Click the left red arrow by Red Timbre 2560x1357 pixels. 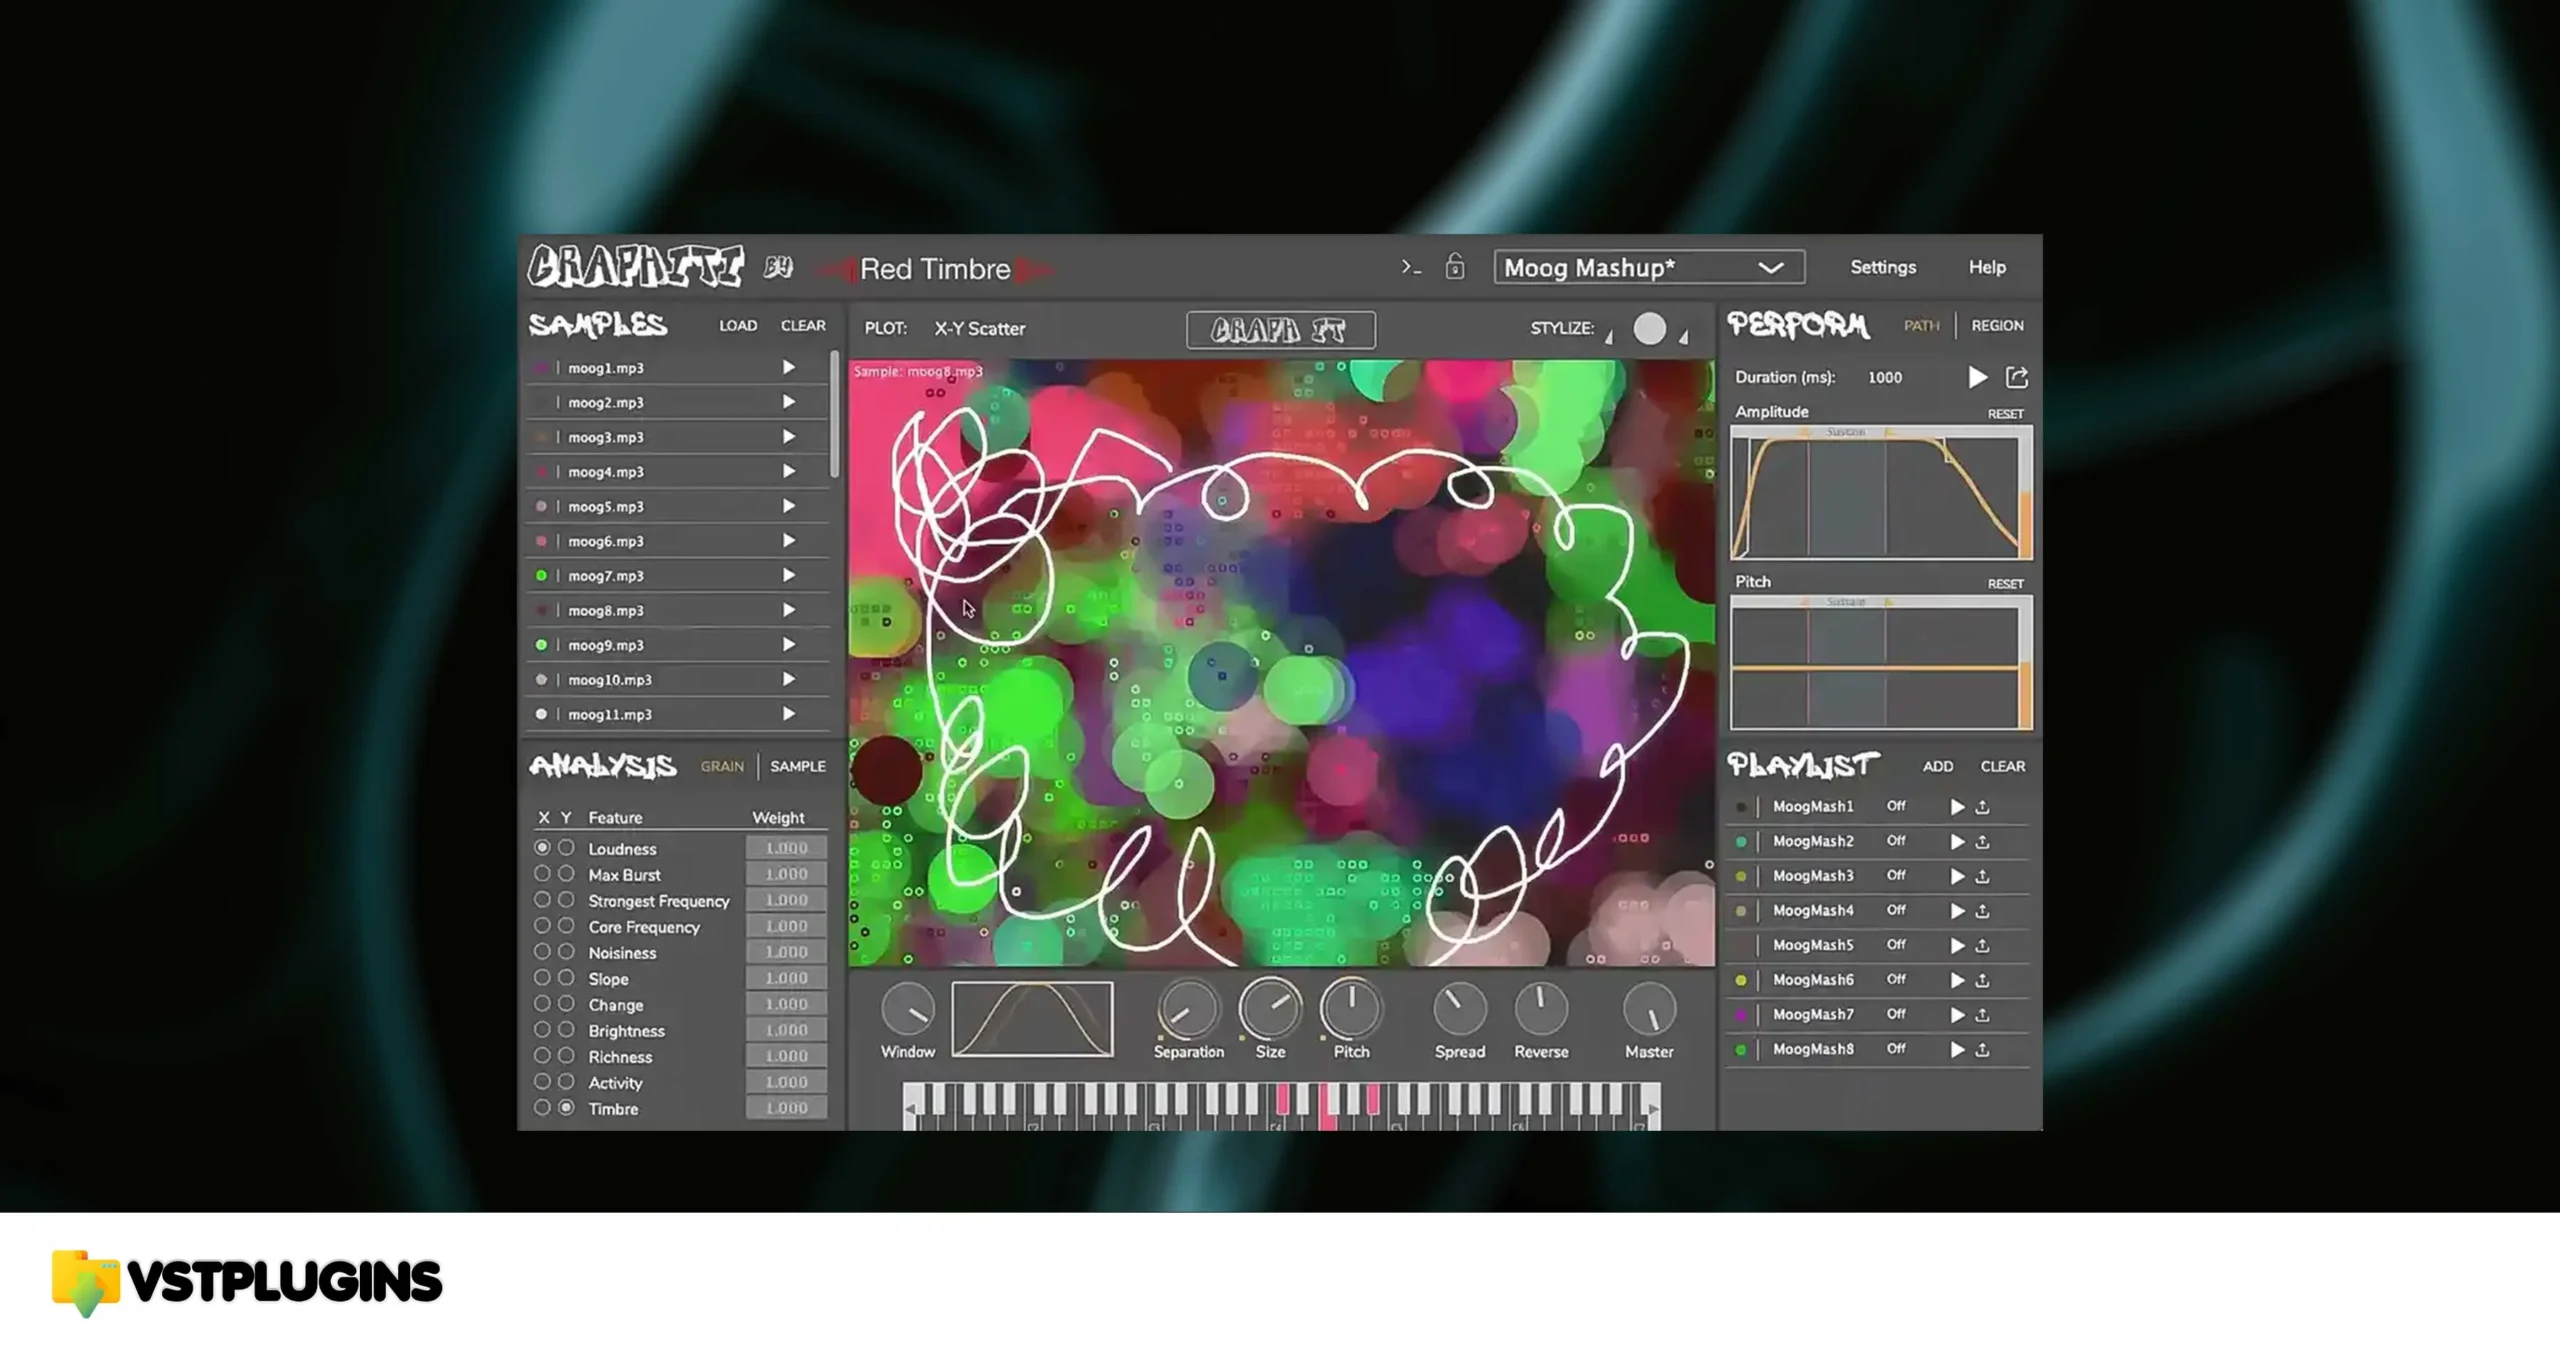click(838, 269)
